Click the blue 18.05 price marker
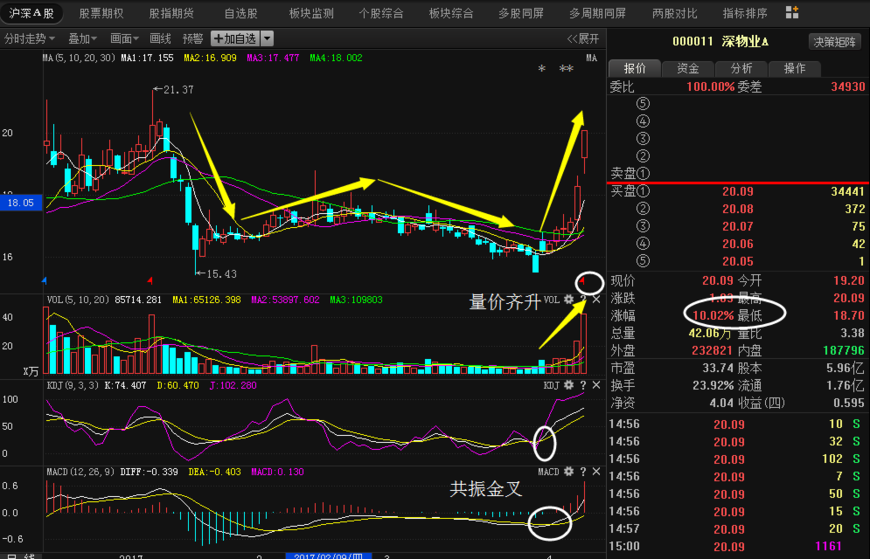 tap(21, 203)
